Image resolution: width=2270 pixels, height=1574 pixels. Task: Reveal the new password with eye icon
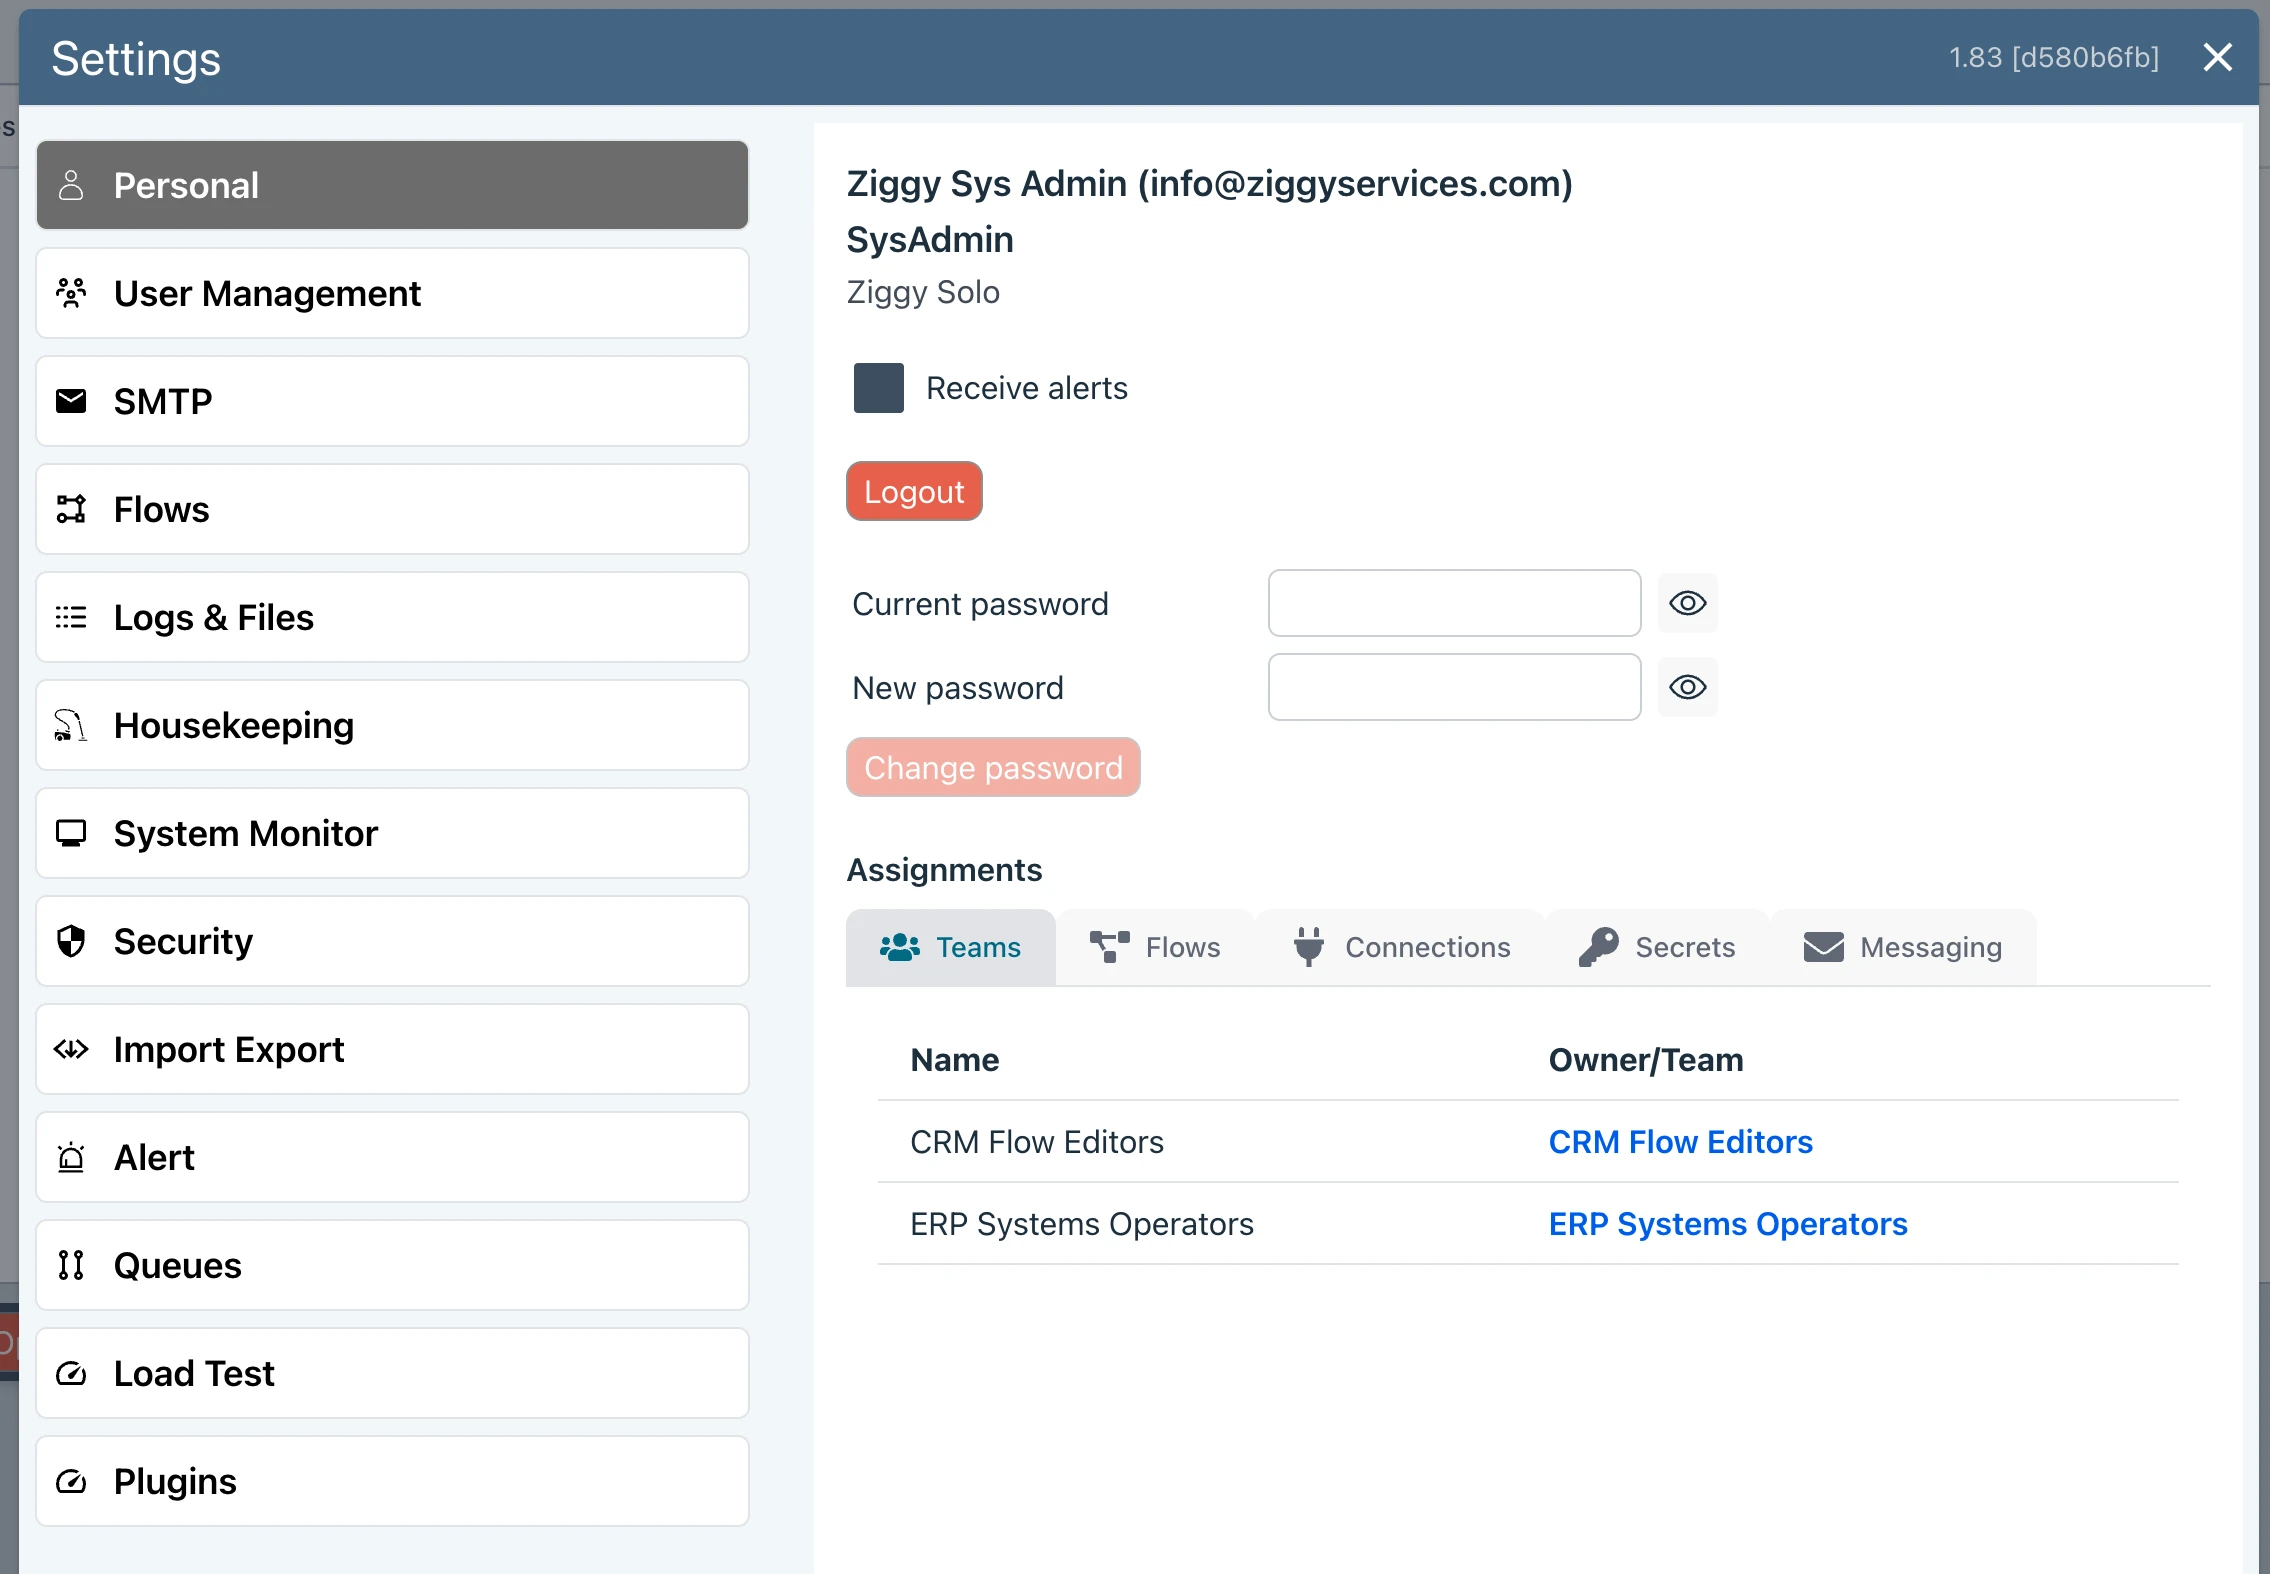tap(1687, 687)
